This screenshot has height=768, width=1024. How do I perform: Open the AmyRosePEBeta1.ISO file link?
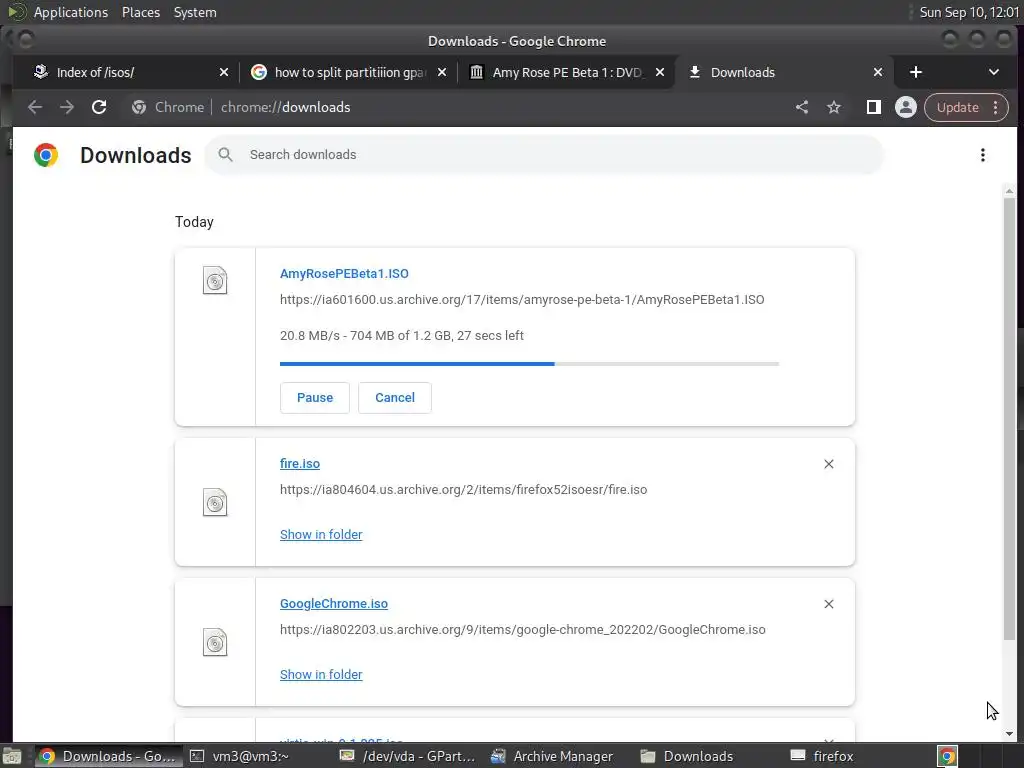tap(344, 274)
